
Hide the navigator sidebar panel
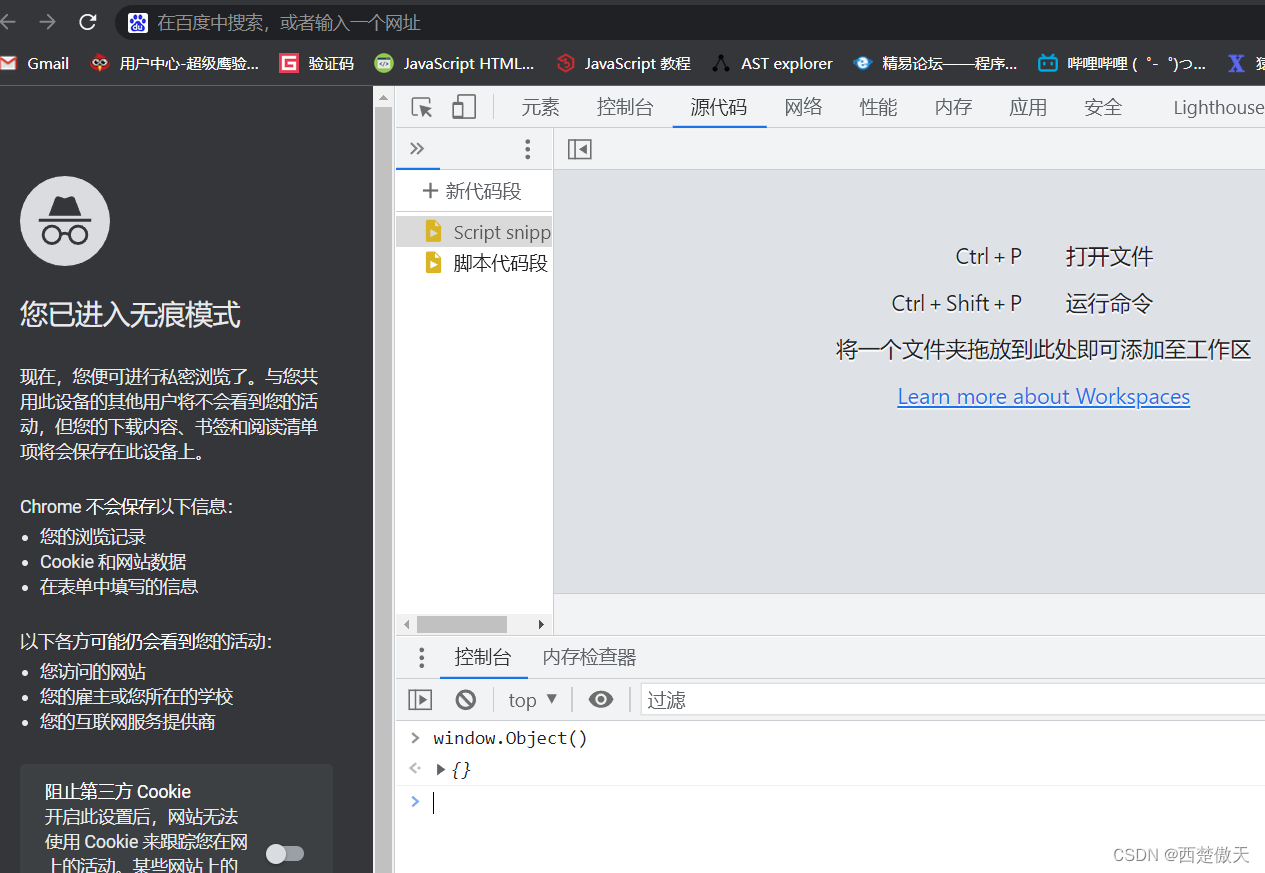coord(579,148)
